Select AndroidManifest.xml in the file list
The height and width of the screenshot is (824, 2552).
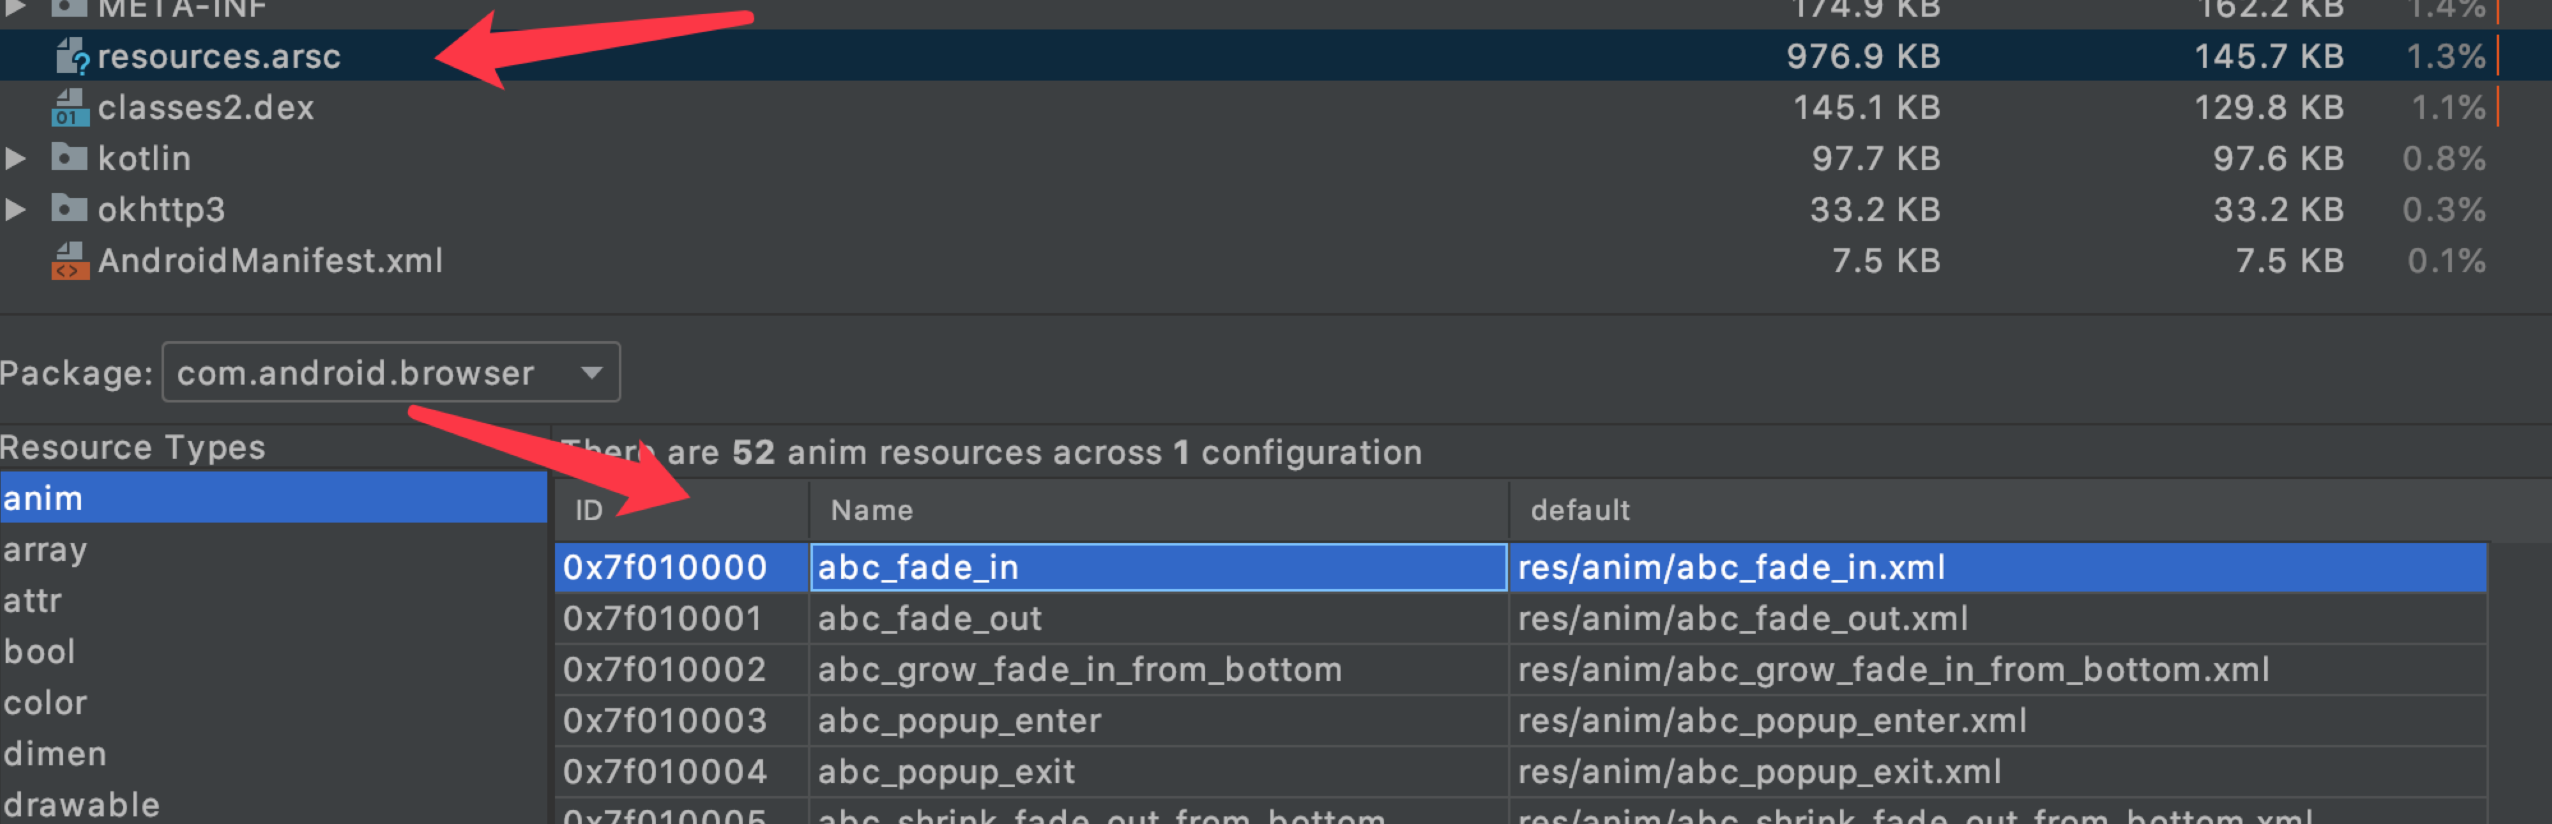pyautogui.click(x=270, y=260)
